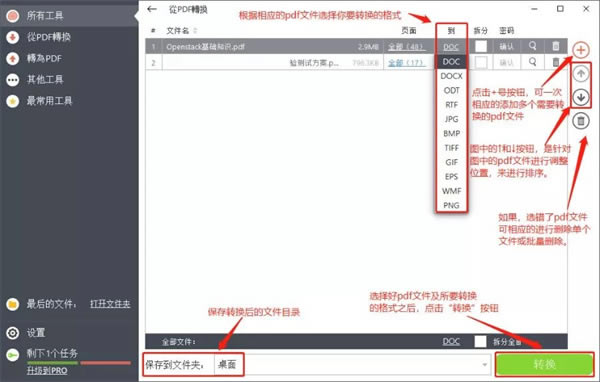Screen dimensions: 600x382
Task: Preview second file with magnifier icon
Action: (x=532, y=62)
